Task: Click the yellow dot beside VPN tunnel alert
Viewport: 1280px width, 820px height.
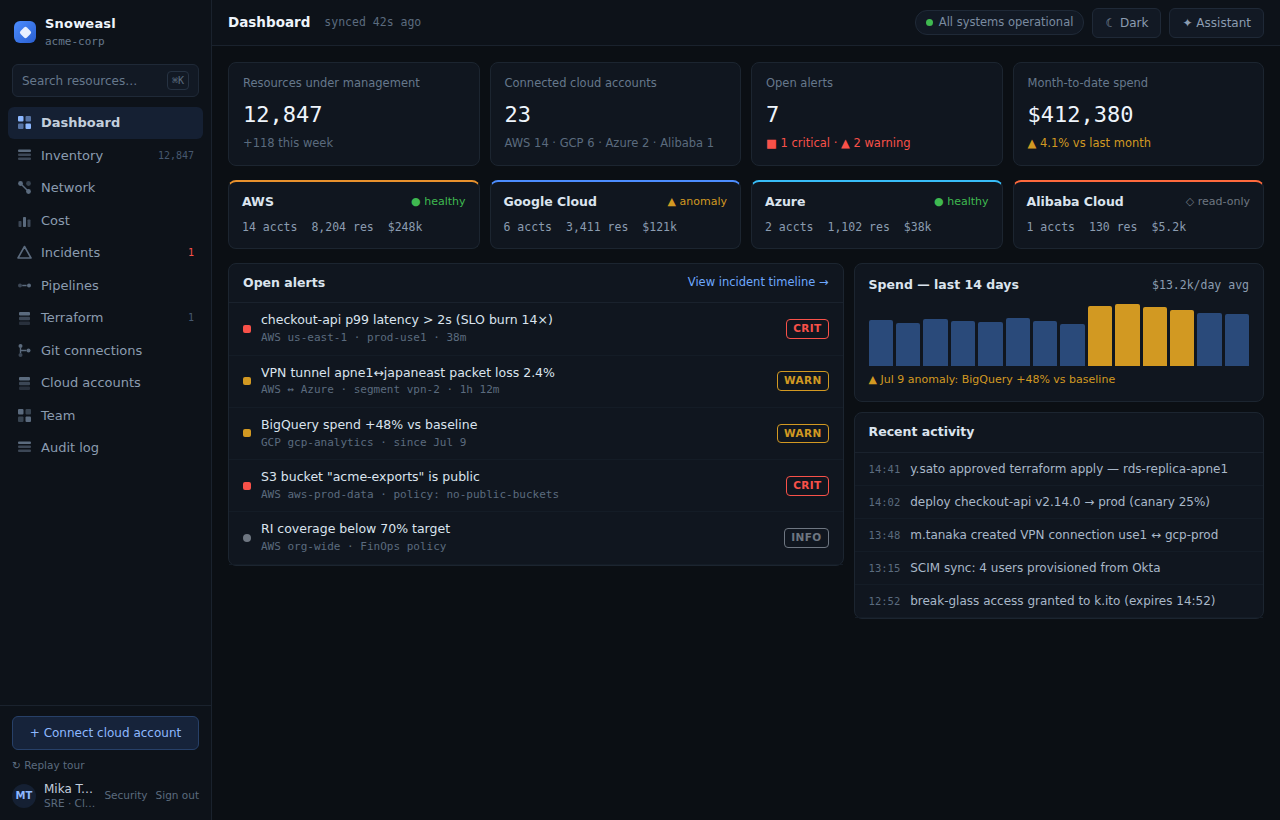Action: 247,381
